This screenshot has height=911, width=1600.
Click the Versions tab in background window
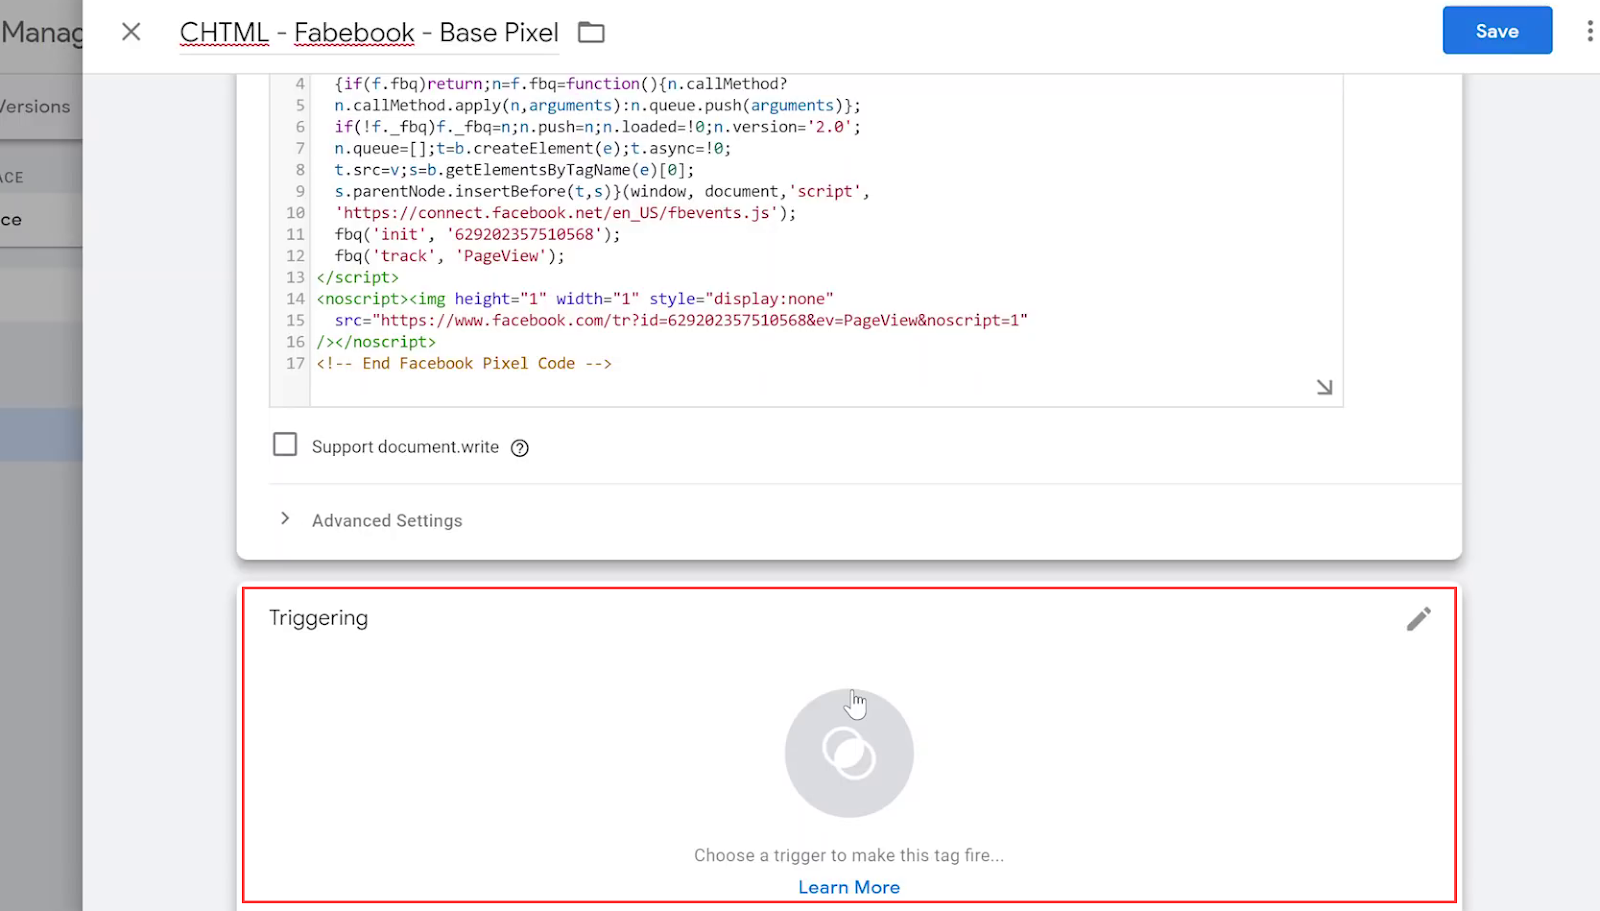35,107
